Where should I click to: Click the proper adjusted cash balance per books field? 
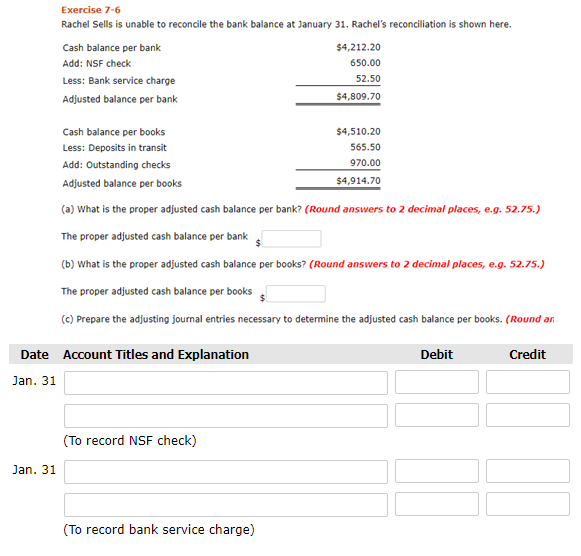[x=296, y=293]
